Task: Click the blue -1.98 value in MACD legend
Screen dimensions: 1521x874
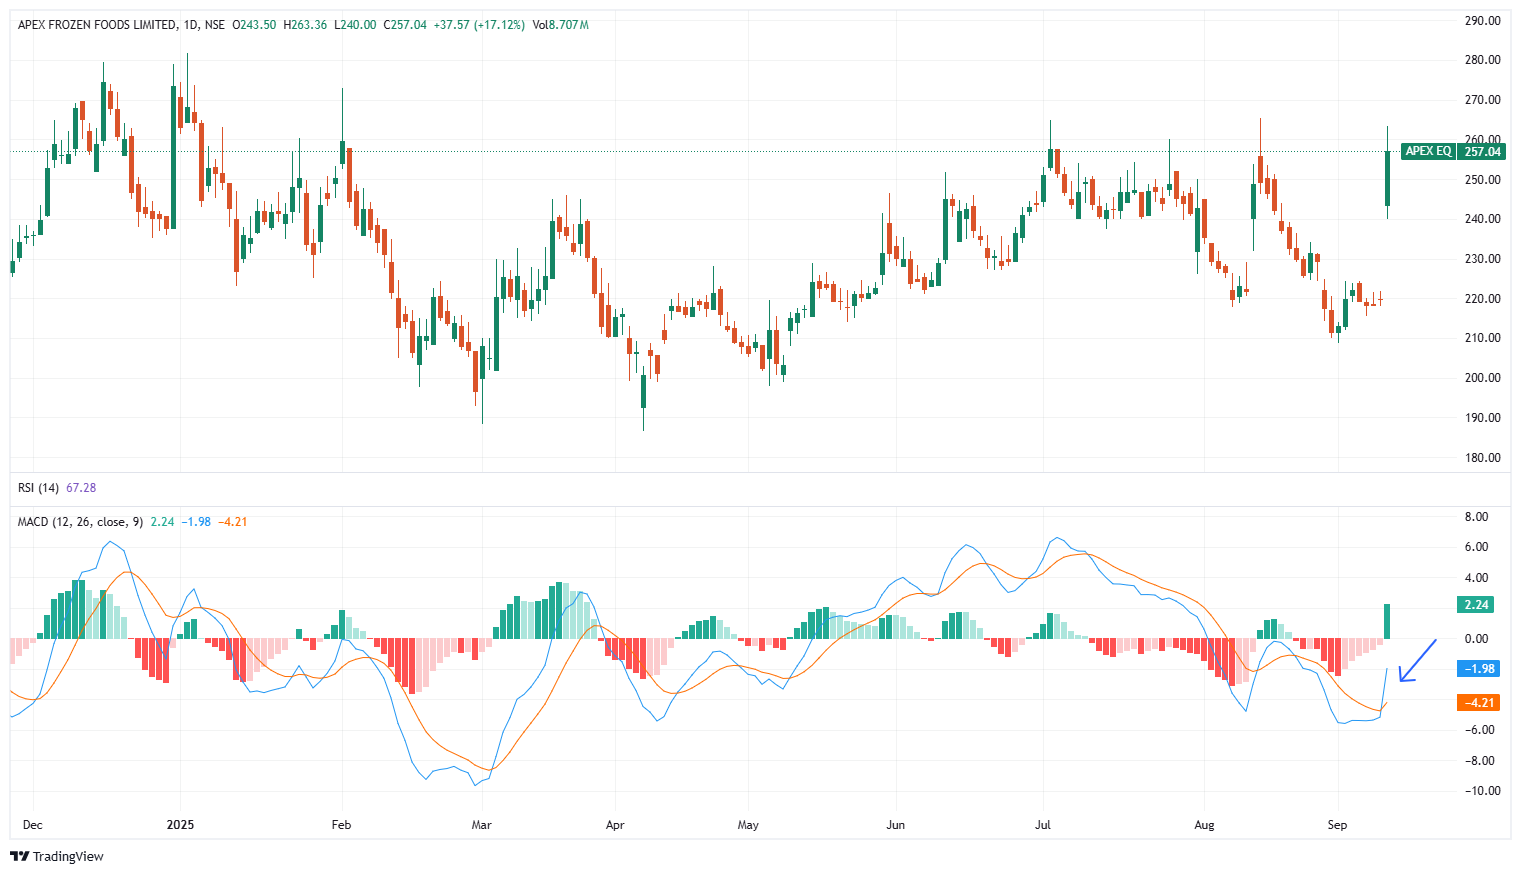Action: [196, 522]
